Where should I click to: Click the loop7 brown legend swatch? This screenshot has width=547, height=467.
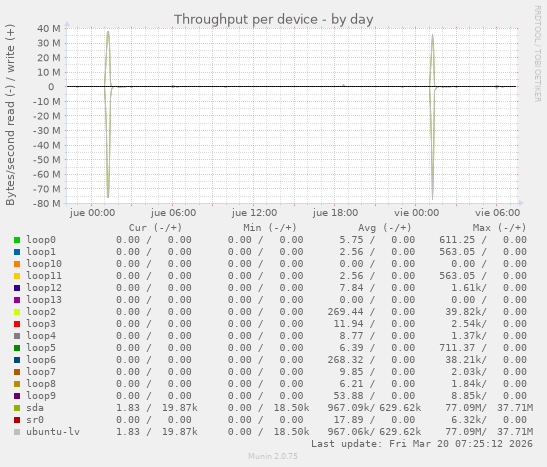[17, 372]
